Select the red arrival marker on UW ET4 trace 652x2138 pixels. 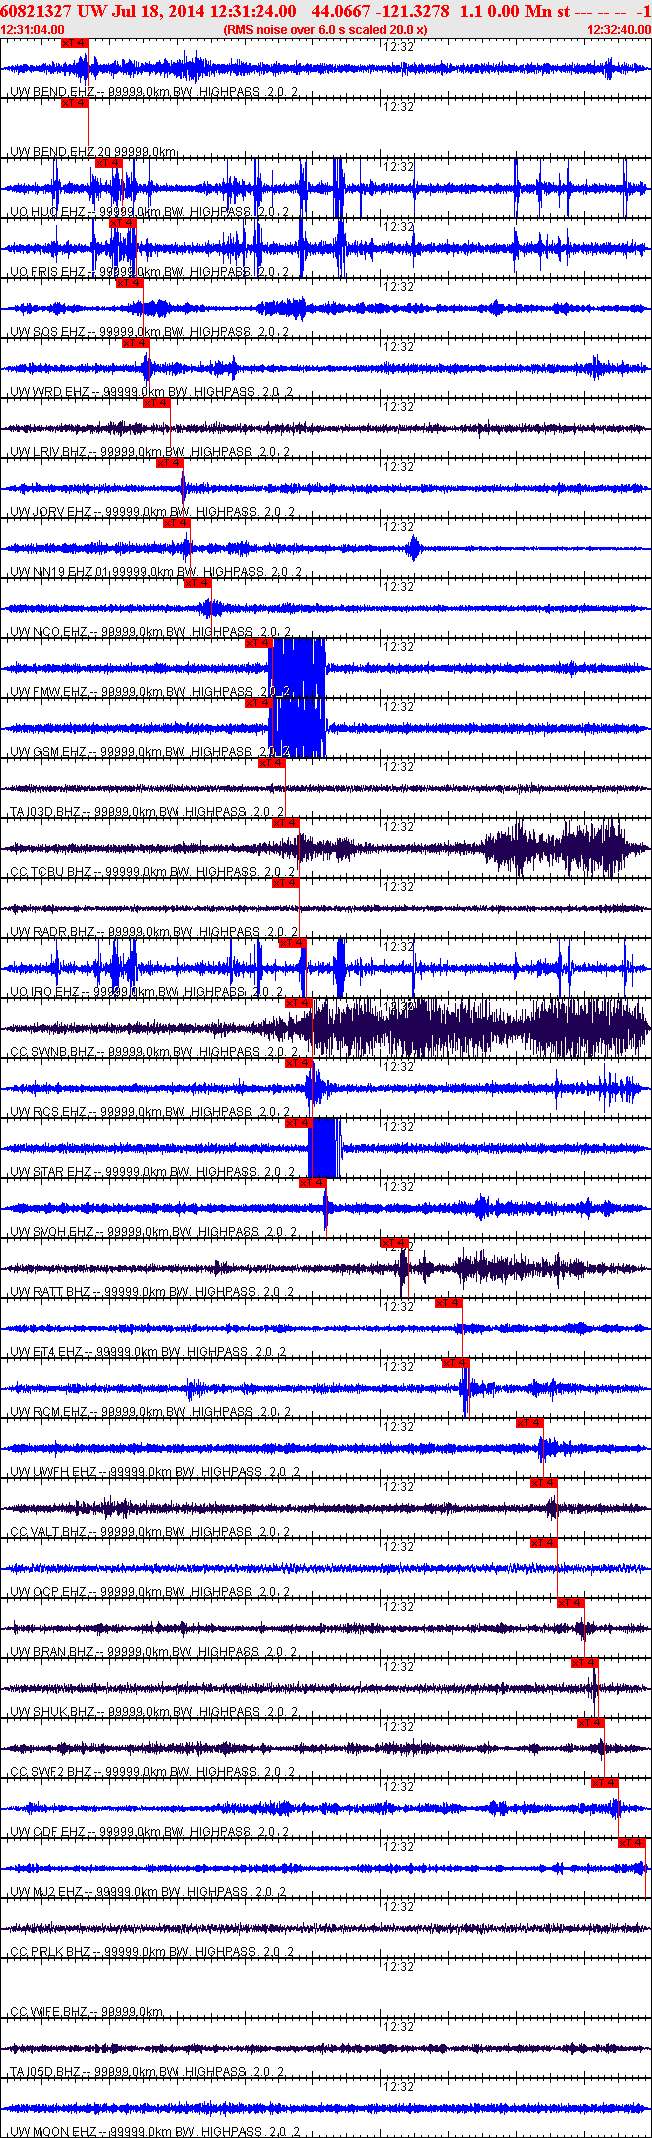click(448, 1303)
